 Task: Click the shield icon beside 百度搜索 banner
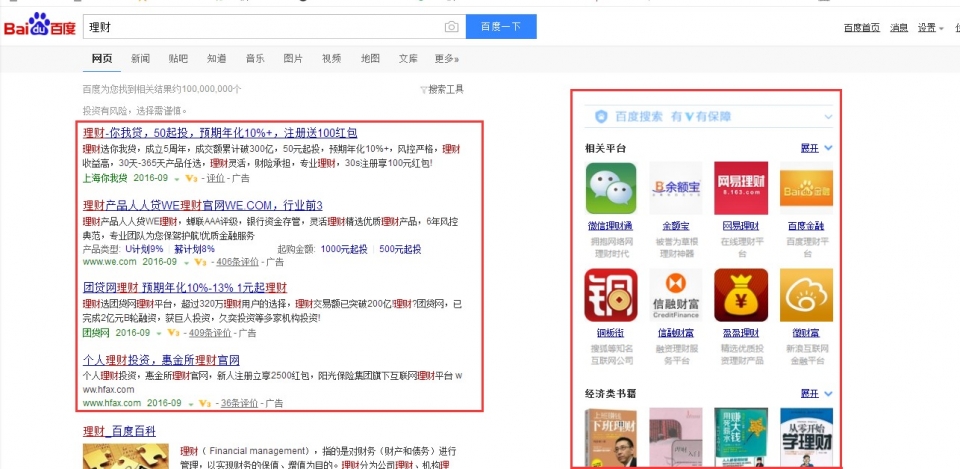tap(601, 116)
